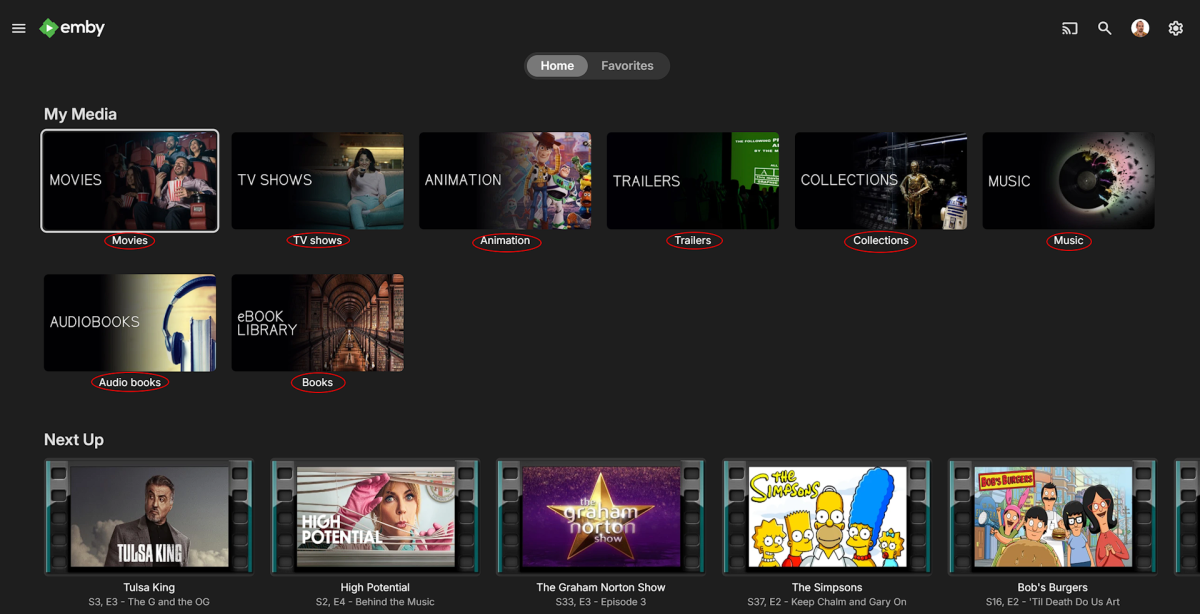Click the Audio books label text

point(130,383)
